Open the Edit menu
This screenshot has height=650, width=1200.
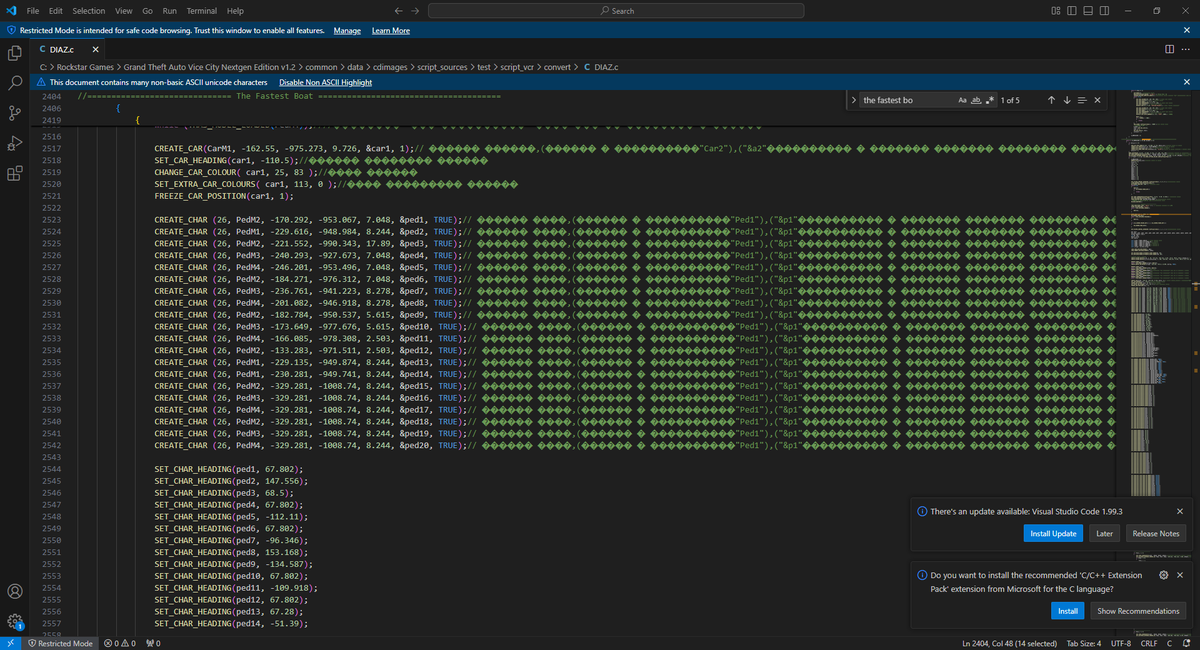56,10
